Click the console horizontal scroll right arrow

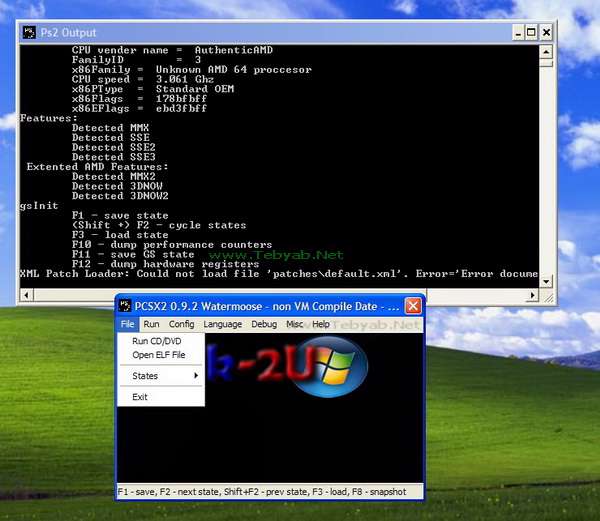533,295
